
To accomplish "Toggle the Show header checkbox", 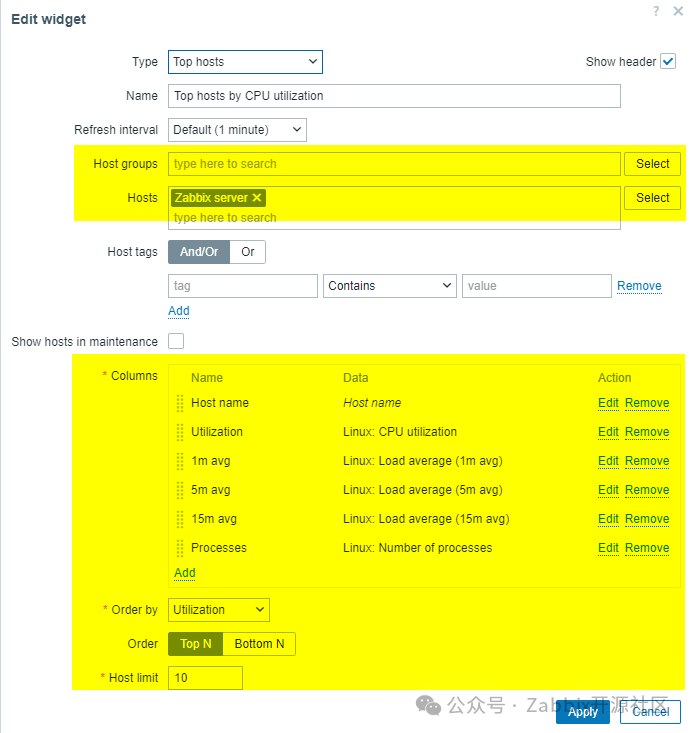I will 668,61.
